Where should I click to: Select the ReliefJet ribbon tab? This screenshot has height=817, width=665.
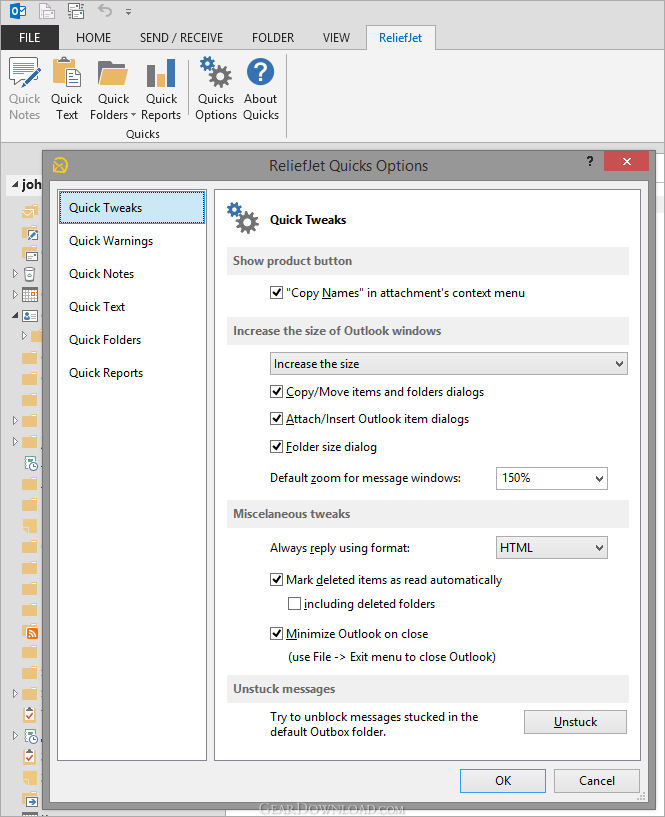point(400,38)
